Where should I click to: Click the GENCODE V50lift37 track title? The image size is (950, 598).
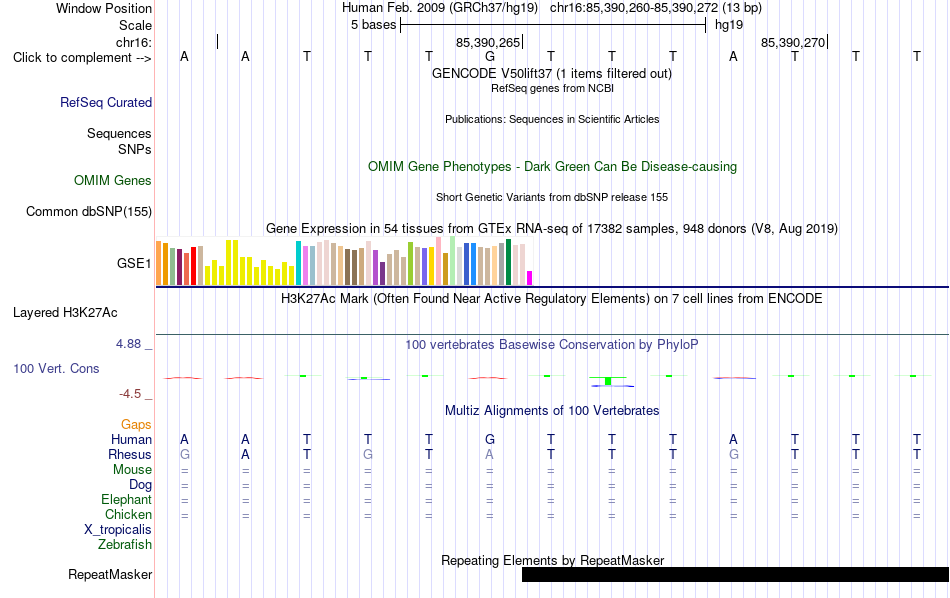pyautogui.click(x=552, y=73)
